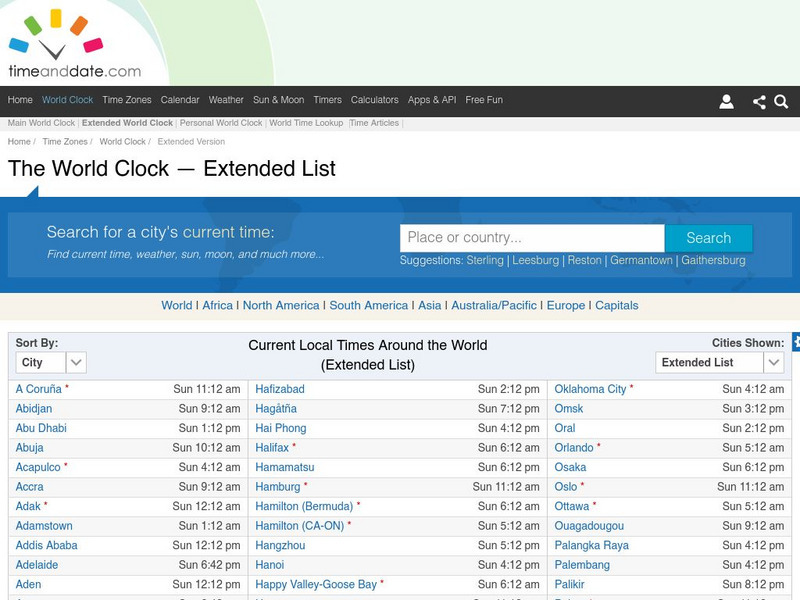This screenshot has width=800, height=600.
Task: Open Time Articles submenu link
Action: tap(374, 123)
